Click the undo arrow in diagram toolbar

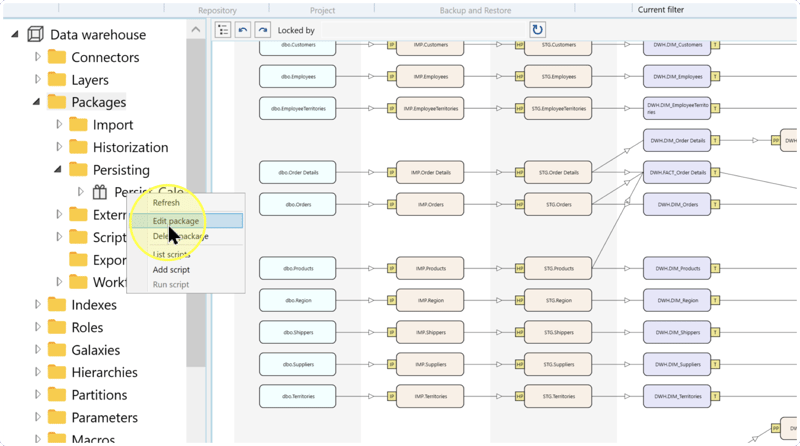tap(243, 30)
